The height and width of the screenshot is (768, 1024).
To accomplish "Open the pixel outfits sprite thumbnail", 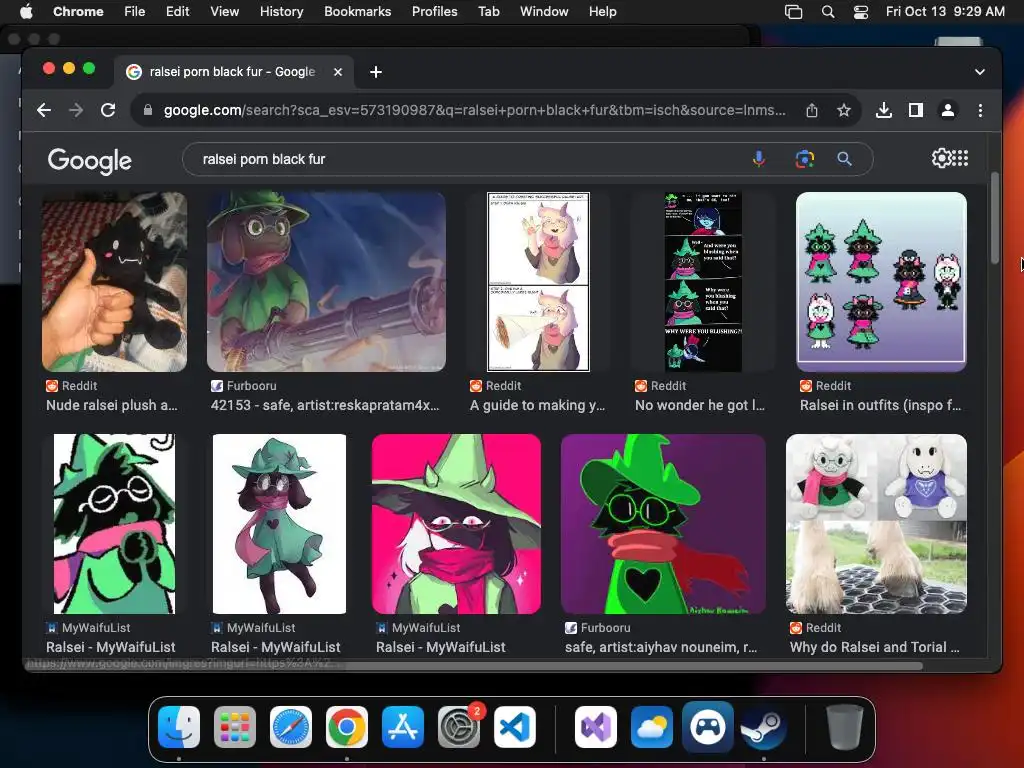I will 881,281.
